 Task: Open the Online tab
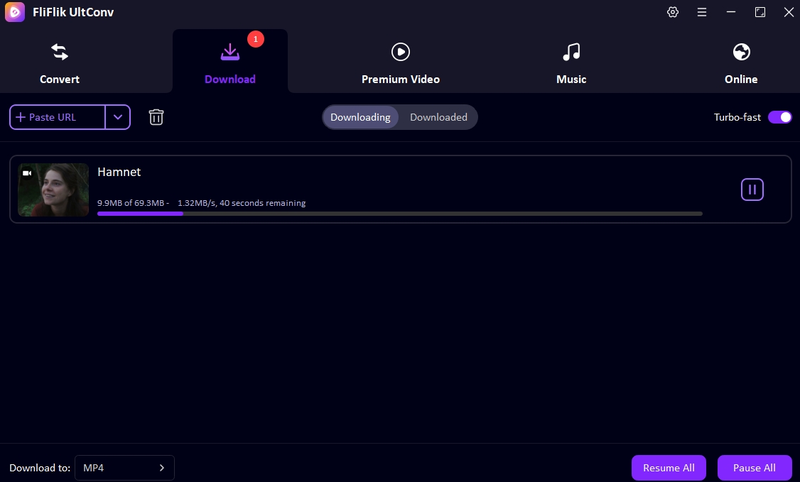tap(741, 63)
